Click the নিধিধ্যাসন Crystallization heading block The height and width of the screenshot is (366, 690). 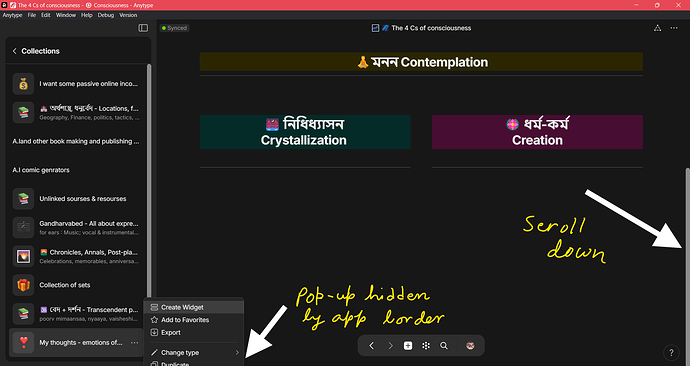click(305, 132)
